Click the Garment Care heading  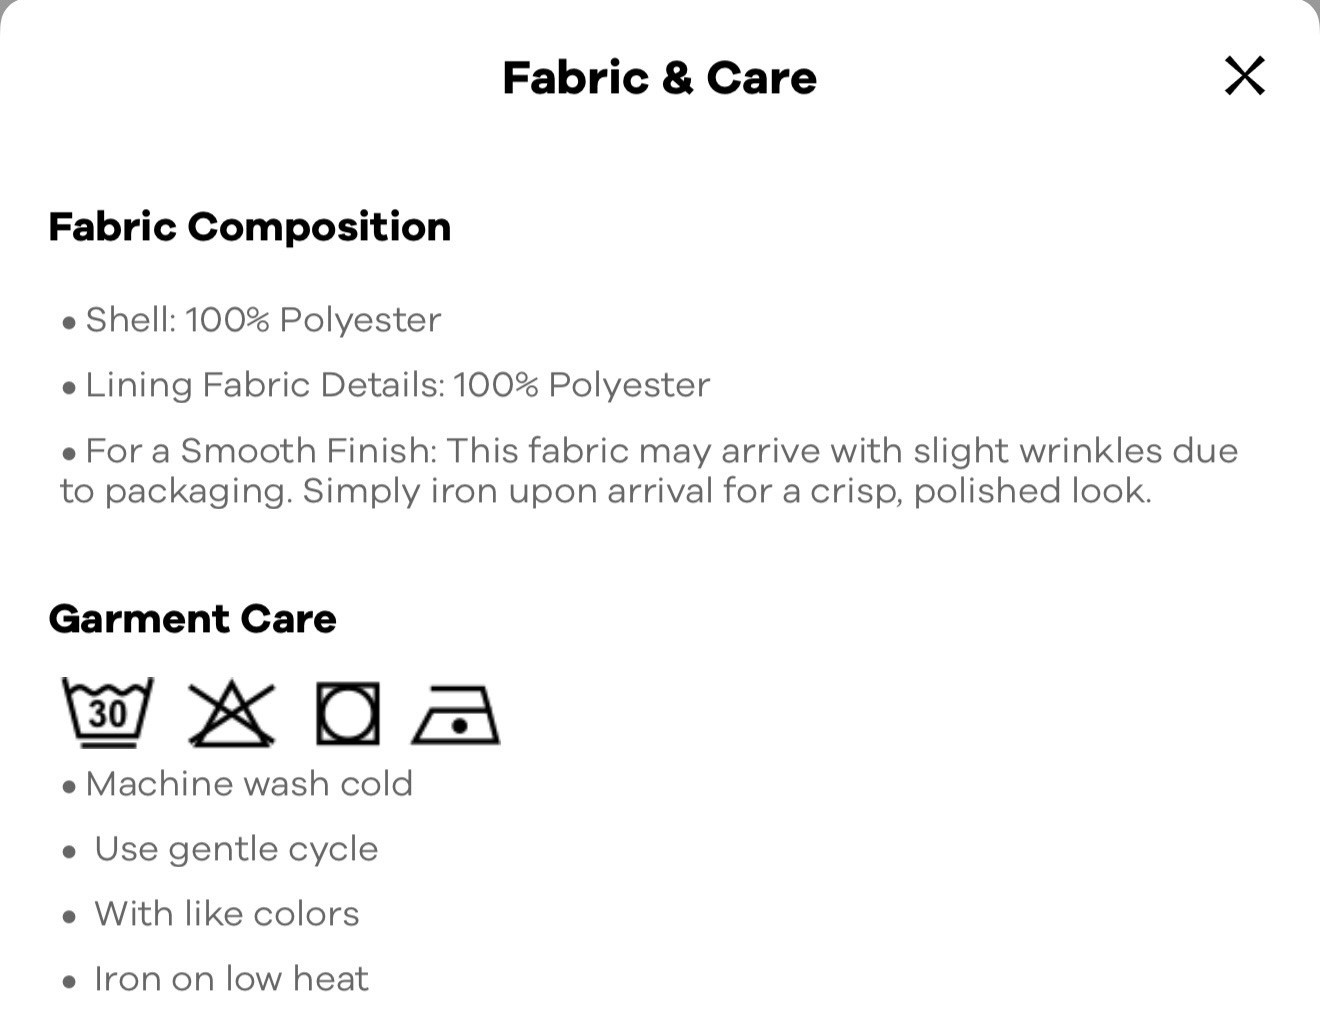pos(192,619)
